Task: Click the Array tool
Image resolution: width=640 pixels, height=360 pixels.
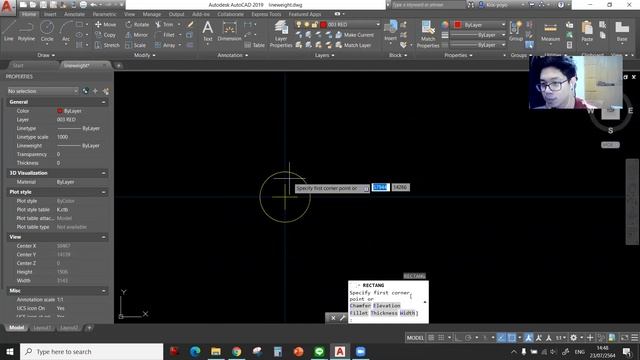Action: coord(165,45)
